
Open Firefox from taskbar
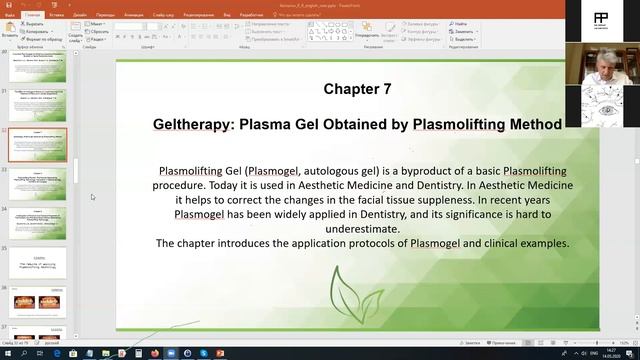click(155, 353)
